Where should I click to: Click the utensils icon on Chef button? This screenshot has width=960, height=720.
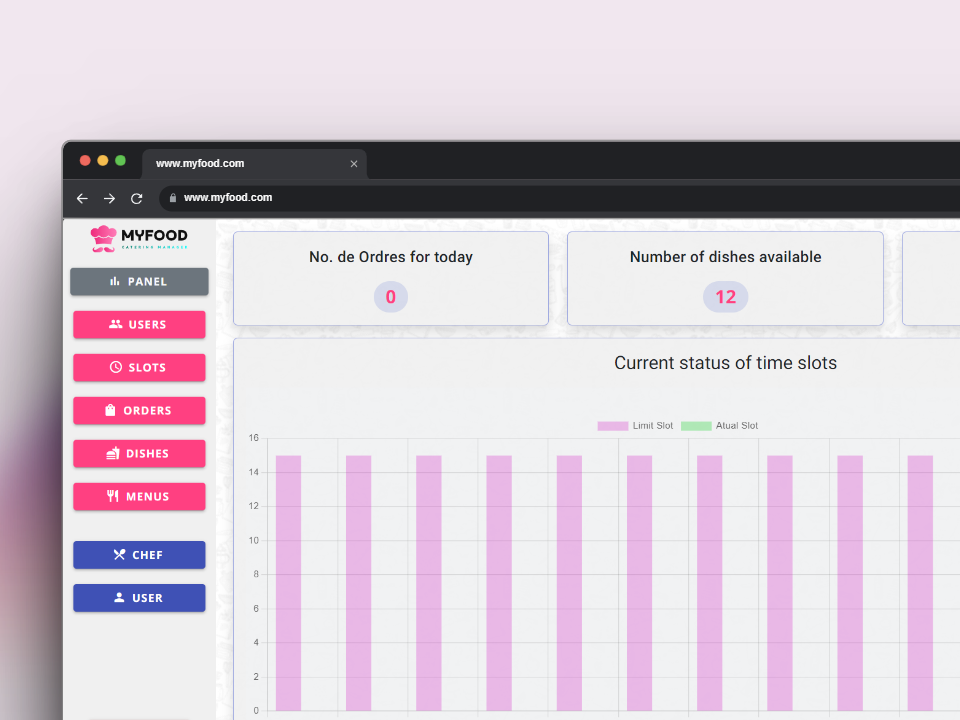click(x=119, y=555)
